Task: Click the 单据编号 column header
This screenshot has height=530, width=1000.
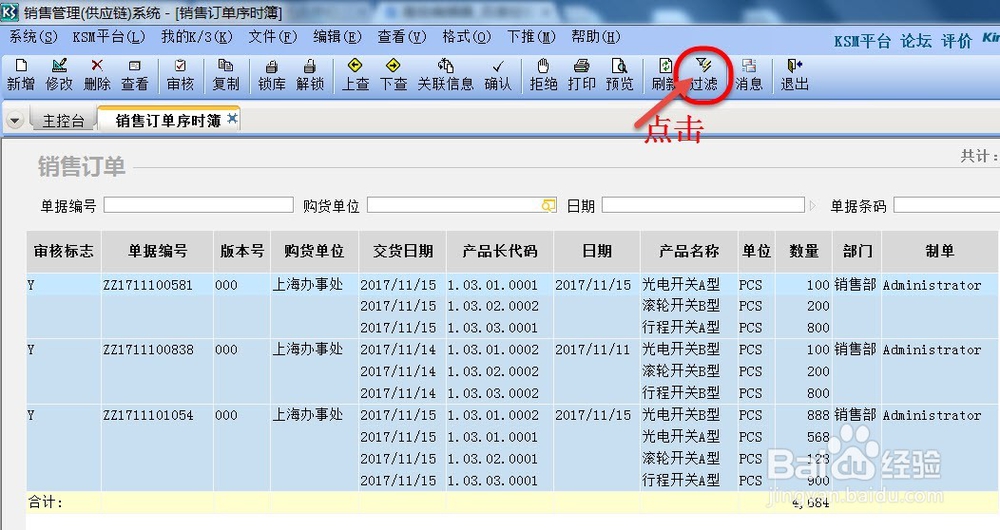Action: click(x=158, y=251)
